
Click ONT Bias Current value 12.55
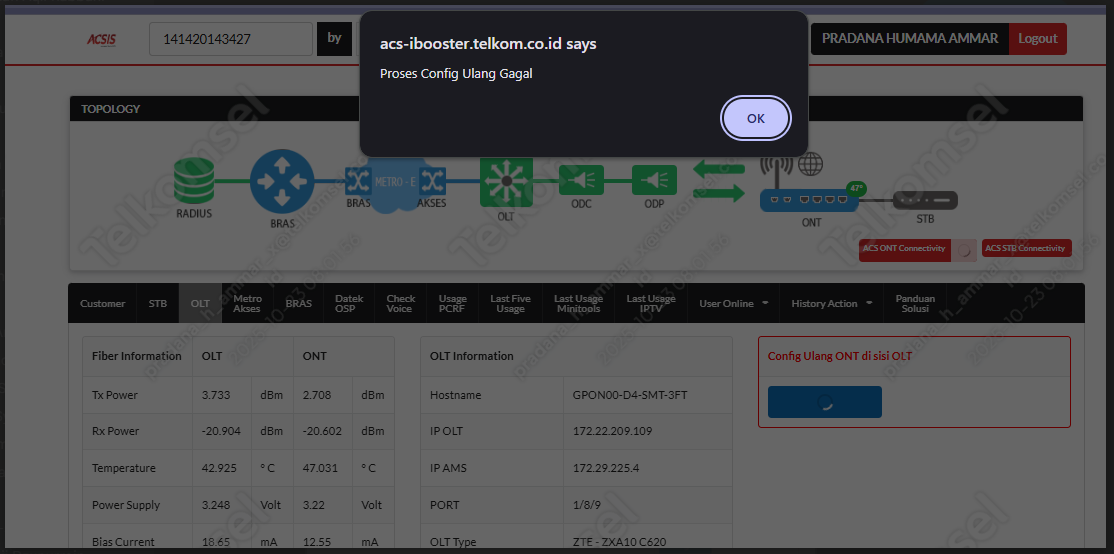[x=315, y=542]
